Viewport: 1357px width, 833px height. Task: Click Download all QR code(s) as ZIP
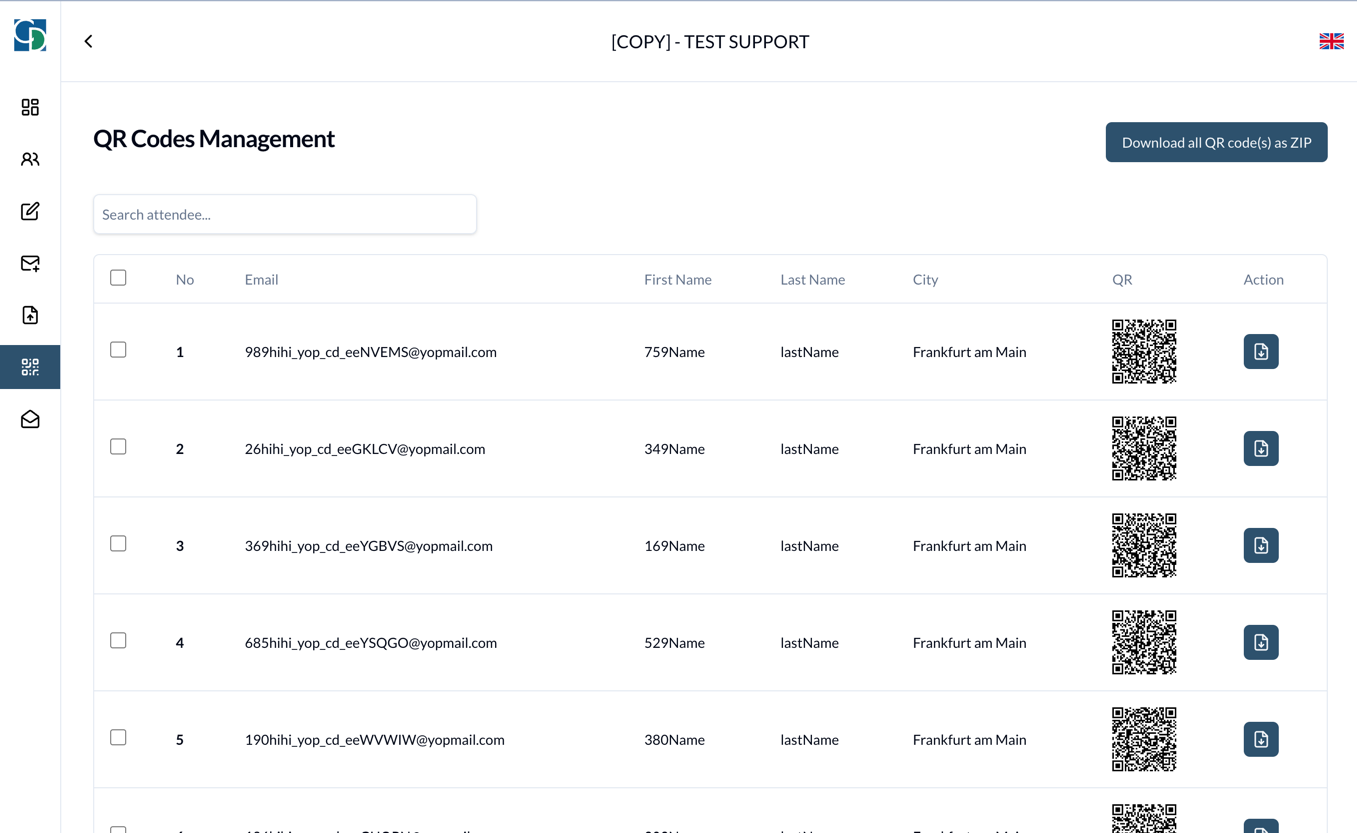(1216, 142)
